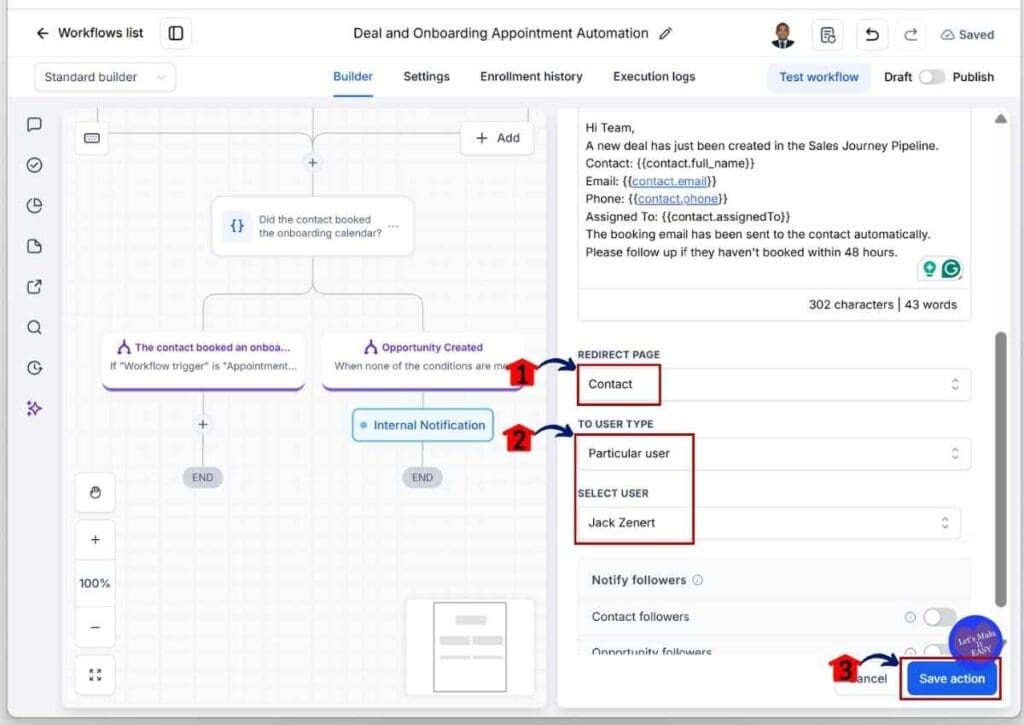1024x725 pixels.
Task: Enable the hand pan tool
Action: tap(95, 492)
